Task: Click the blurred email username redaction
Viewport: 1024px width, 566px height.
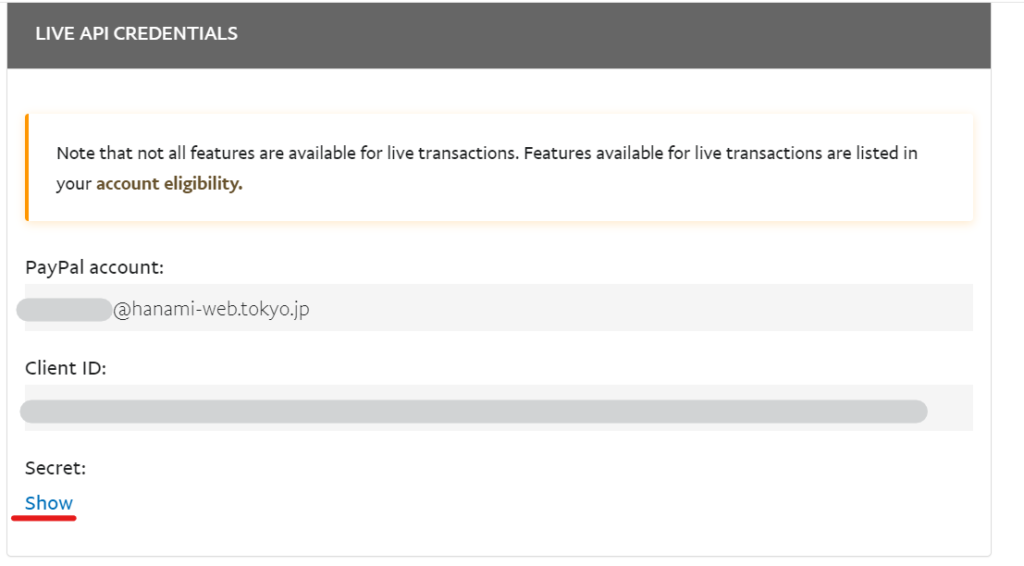Action: 64,309
